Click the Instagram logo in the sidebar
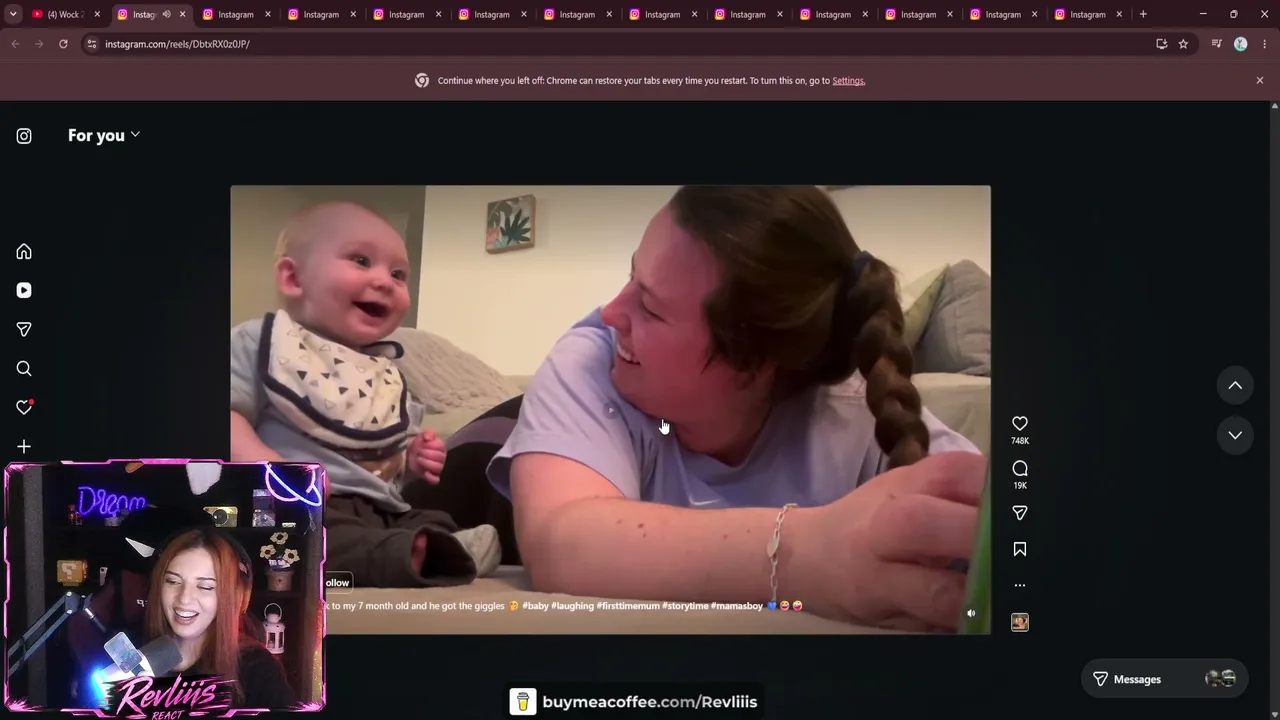Screen dimensions: 1280x720 24,136
